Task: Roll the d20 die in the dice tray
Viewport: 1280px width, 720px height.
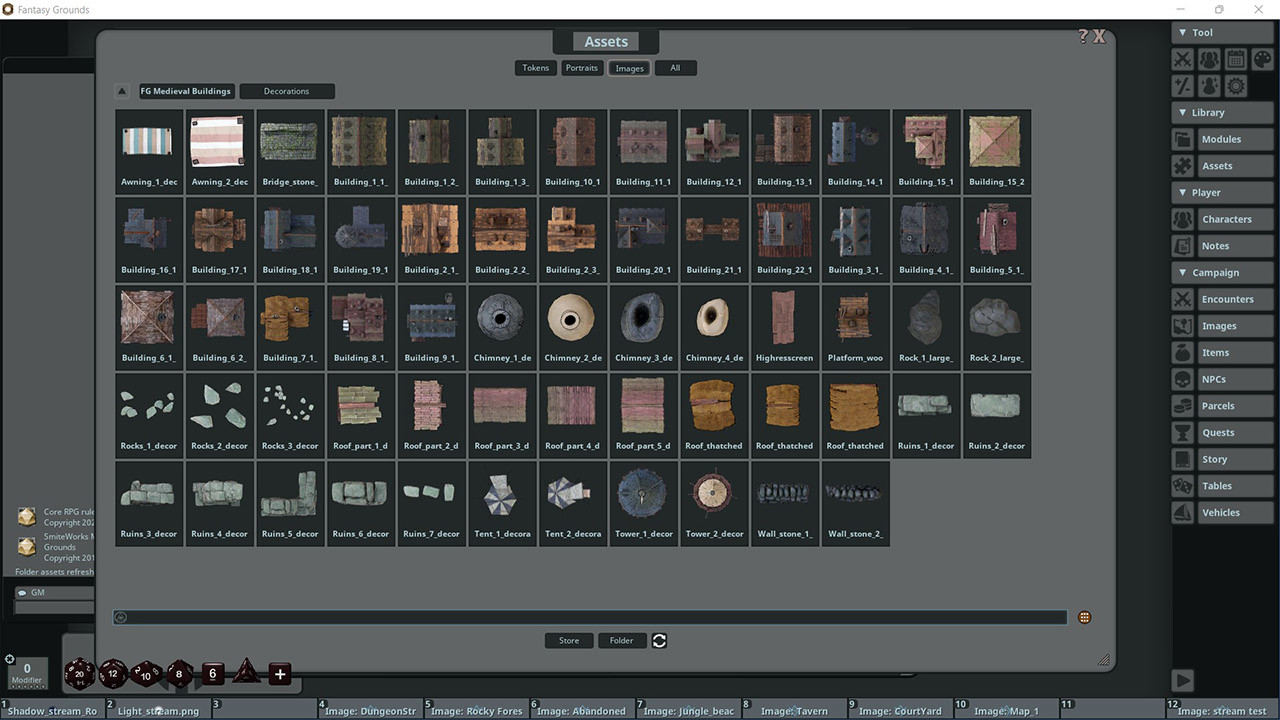Action: pyautogui.click(x=80, y=674)
